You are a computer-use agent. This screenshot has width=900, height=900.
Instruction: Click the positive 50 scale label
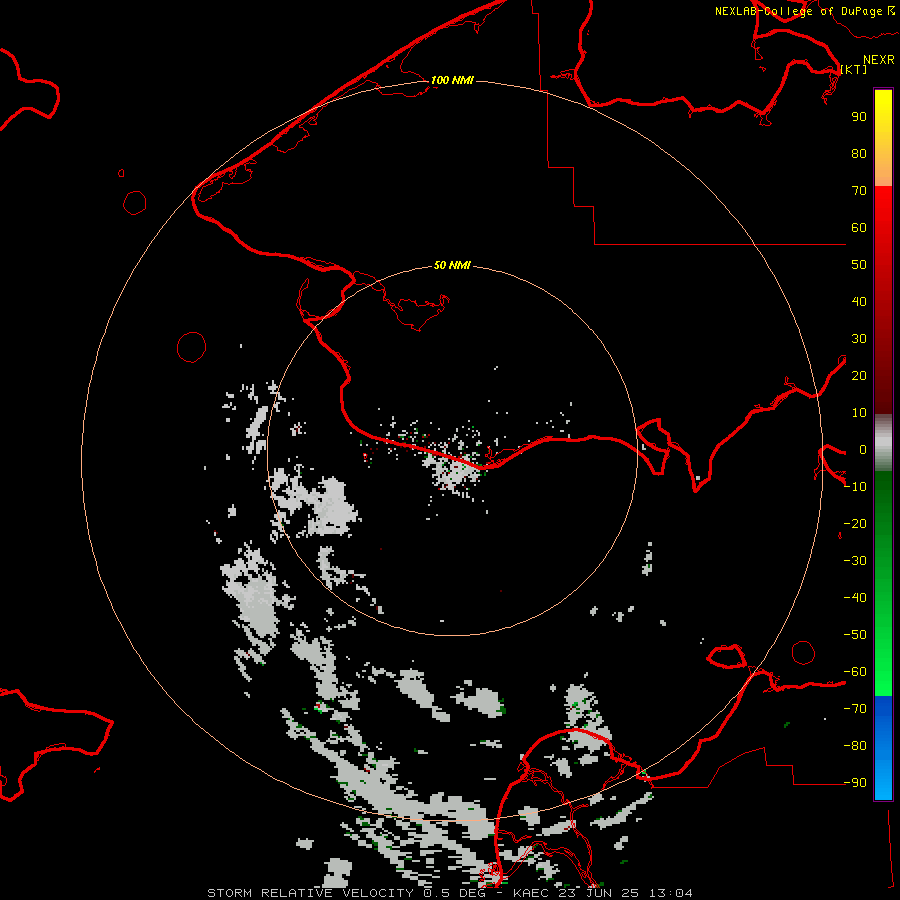(859, 265)
